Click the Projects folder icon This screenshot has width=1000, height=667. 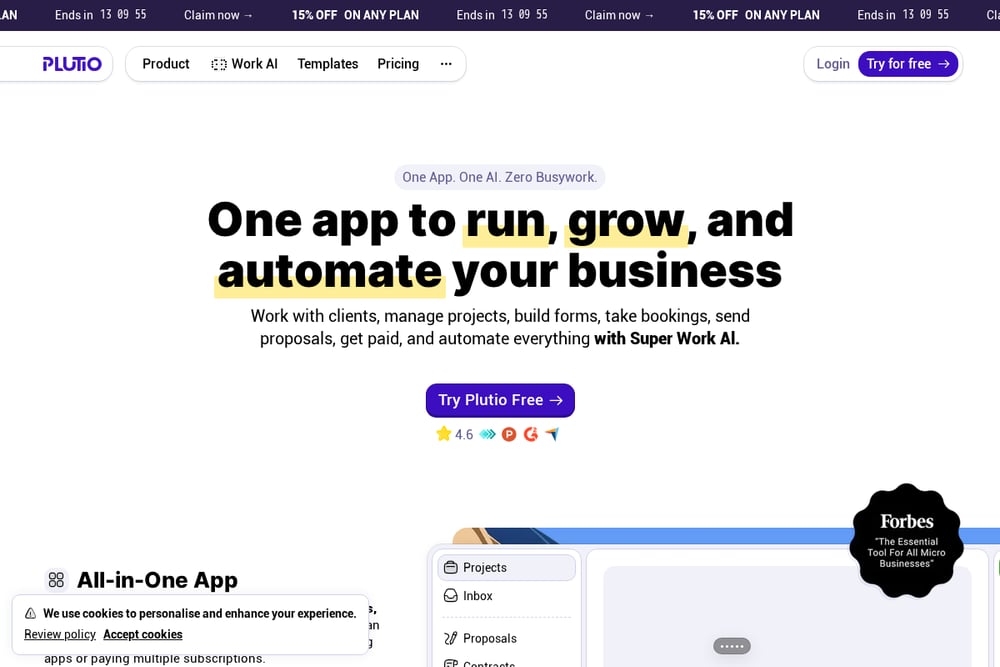[451, 568]
